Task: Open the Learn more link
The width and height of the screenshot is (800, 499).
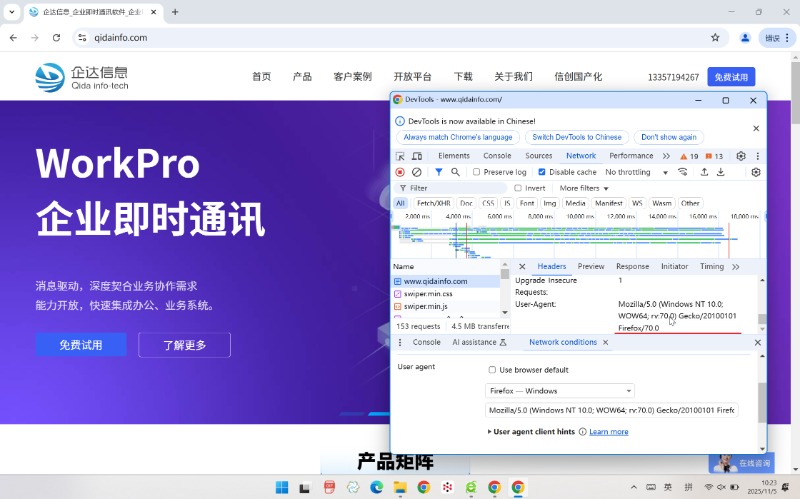Action: click(609, 431)
